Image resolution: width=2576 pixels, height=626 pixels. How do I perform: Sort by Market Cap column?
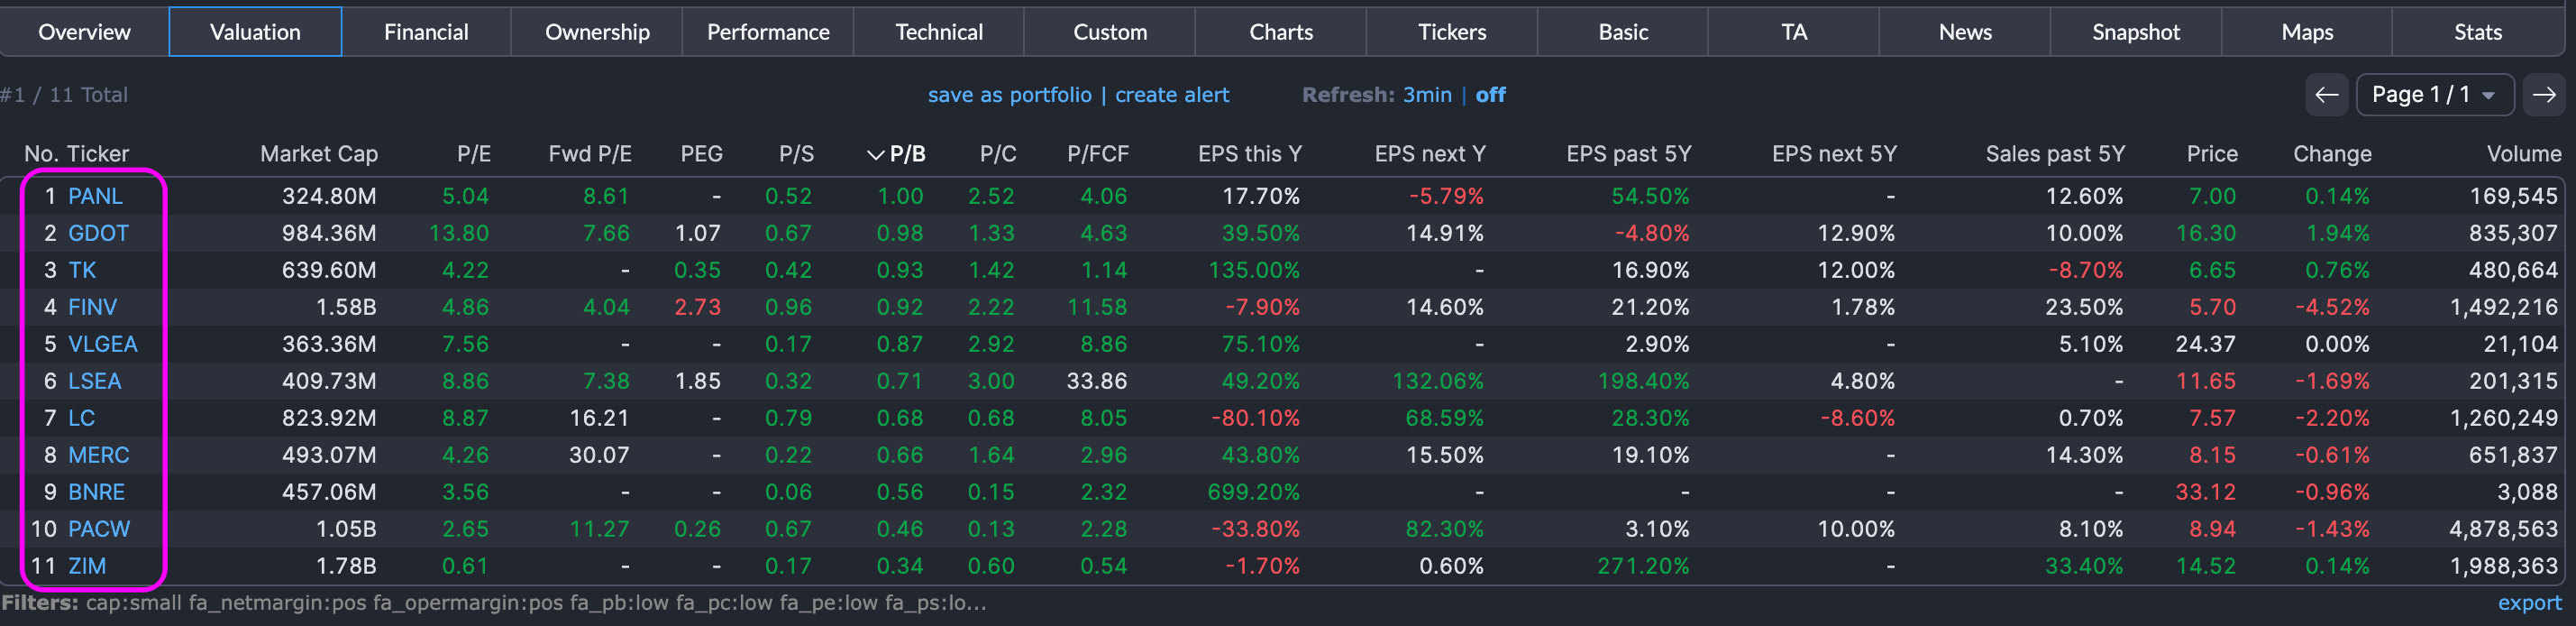point(319,154)
